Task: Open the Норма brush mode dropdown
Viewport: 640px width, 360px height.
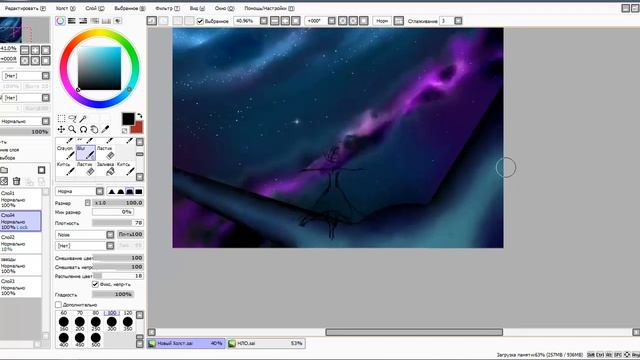Action: point(80,191)
